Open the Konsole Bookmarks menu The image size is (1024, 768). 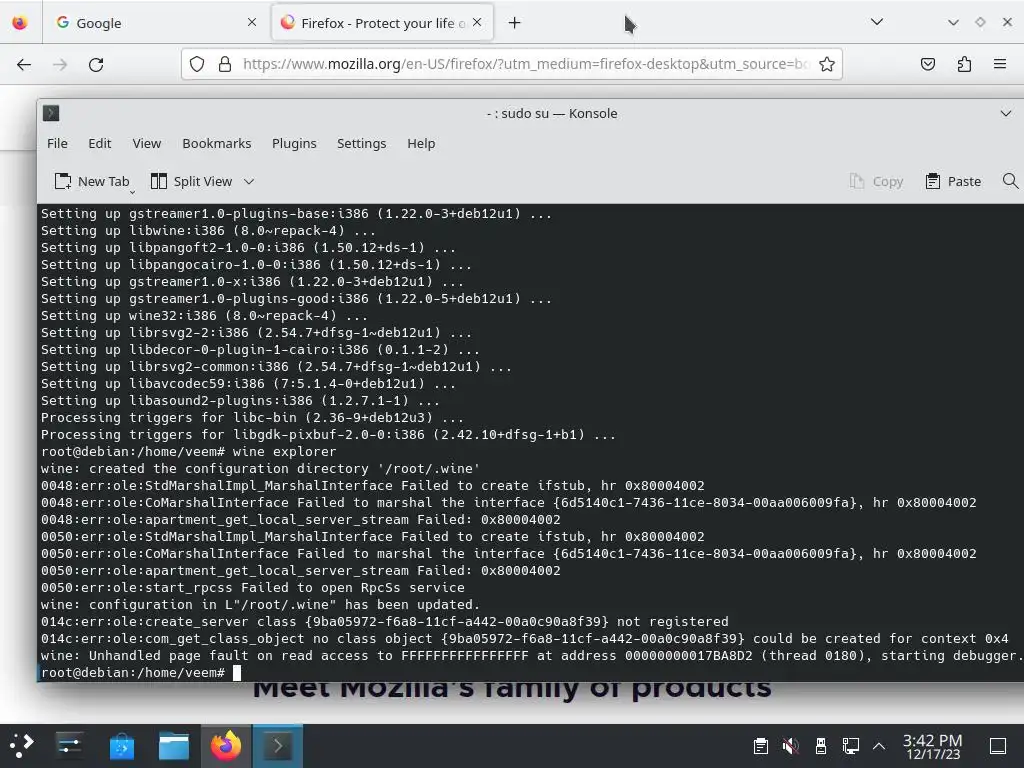pyautogui.click(x=216, y=143)
